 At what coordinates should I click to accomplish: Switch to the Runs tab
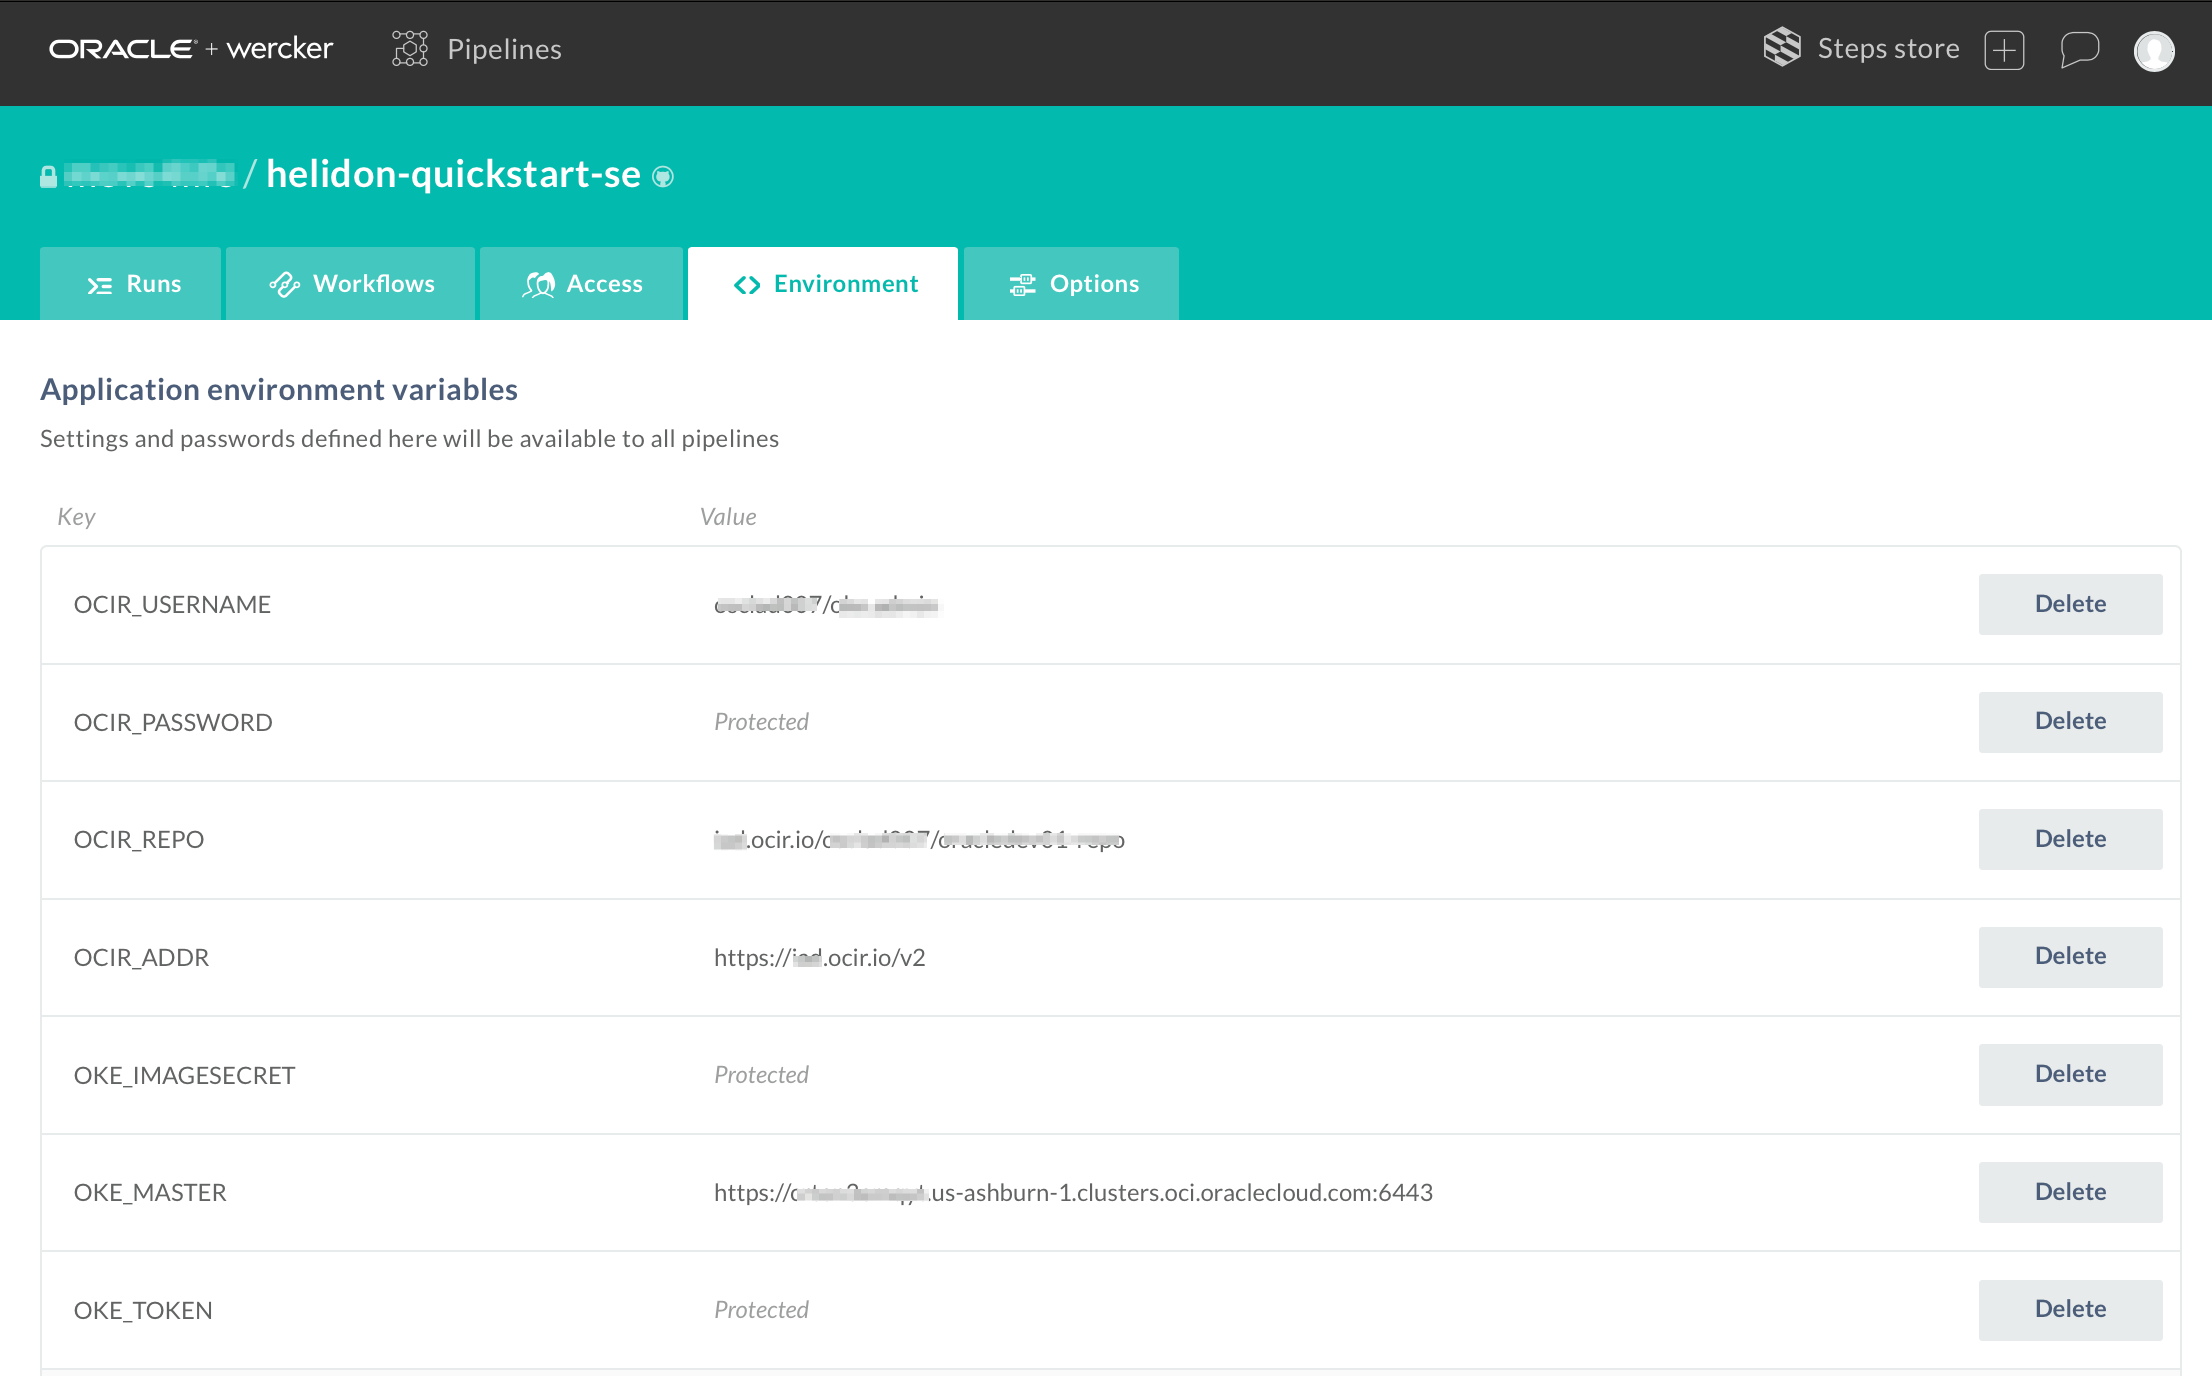(131, 284)
